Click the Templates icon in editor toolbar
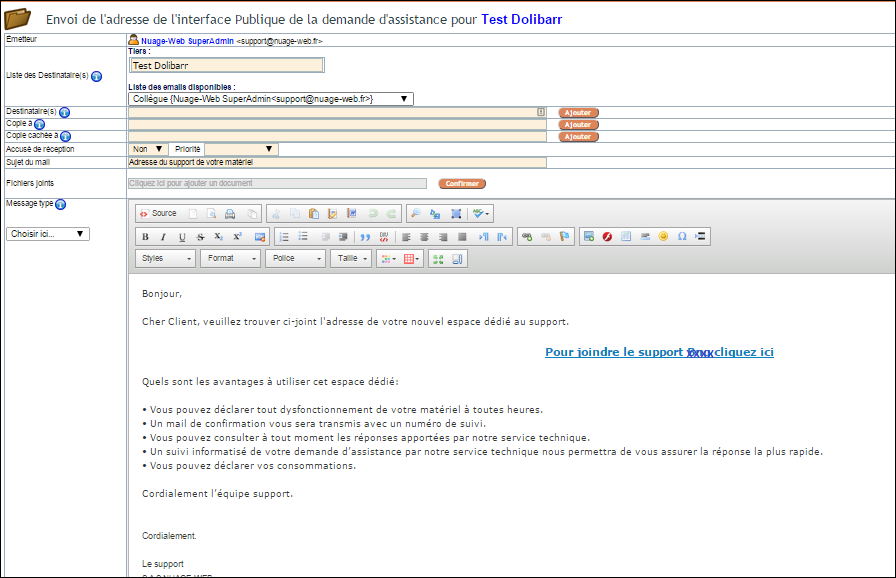896x578 pixels. [x=251, y=214]
